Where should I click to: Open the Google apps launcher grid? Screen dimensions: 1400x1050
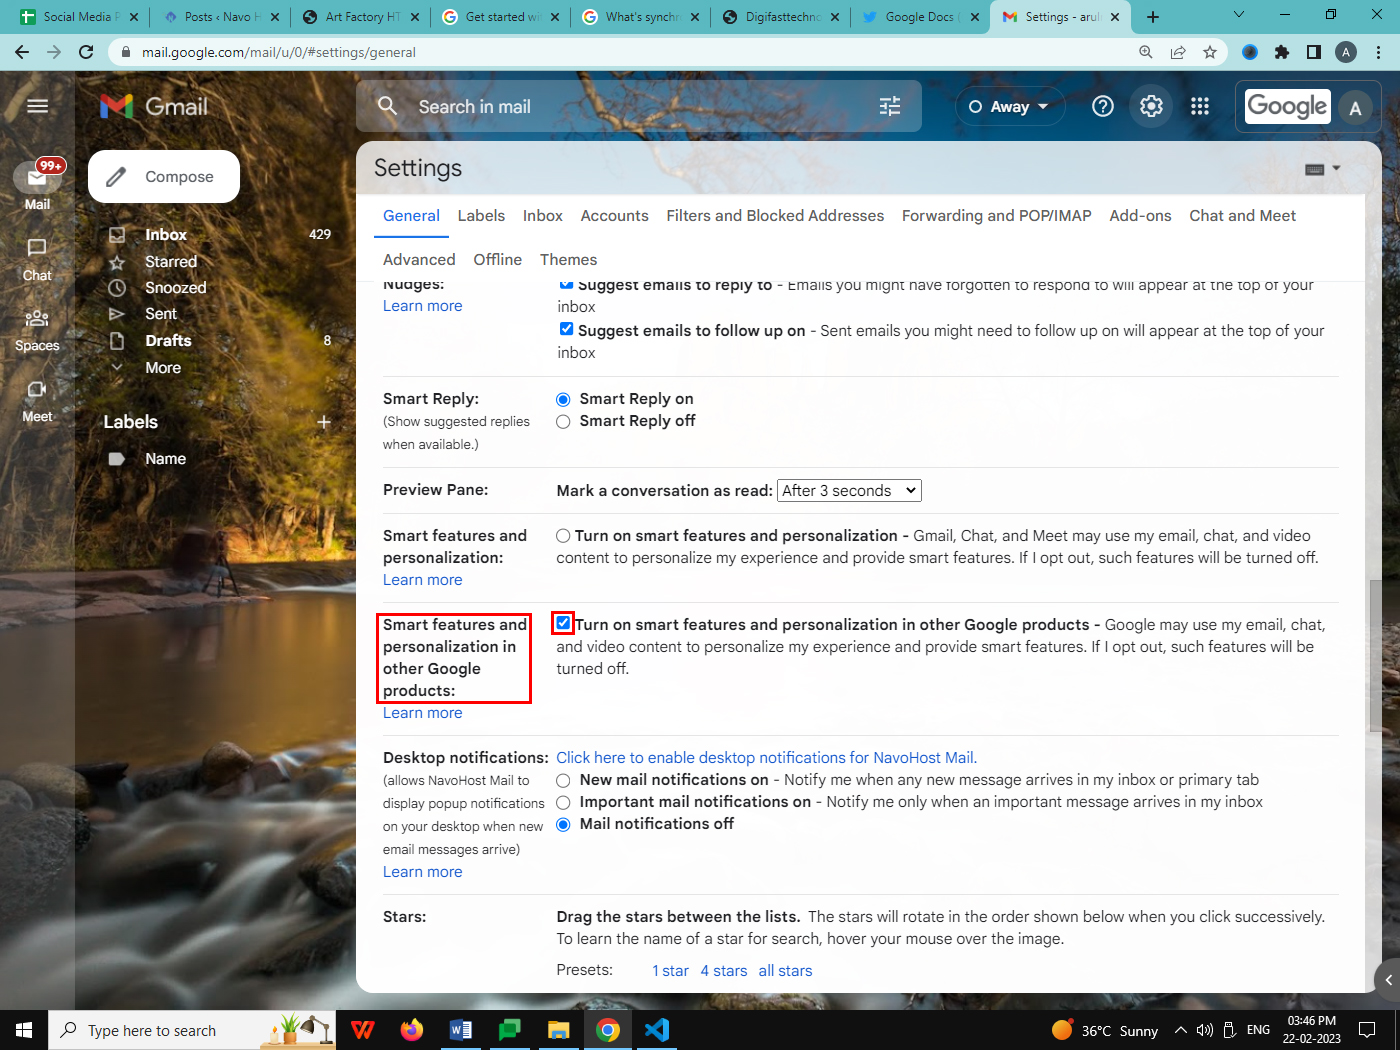[x=1199, y=106]
